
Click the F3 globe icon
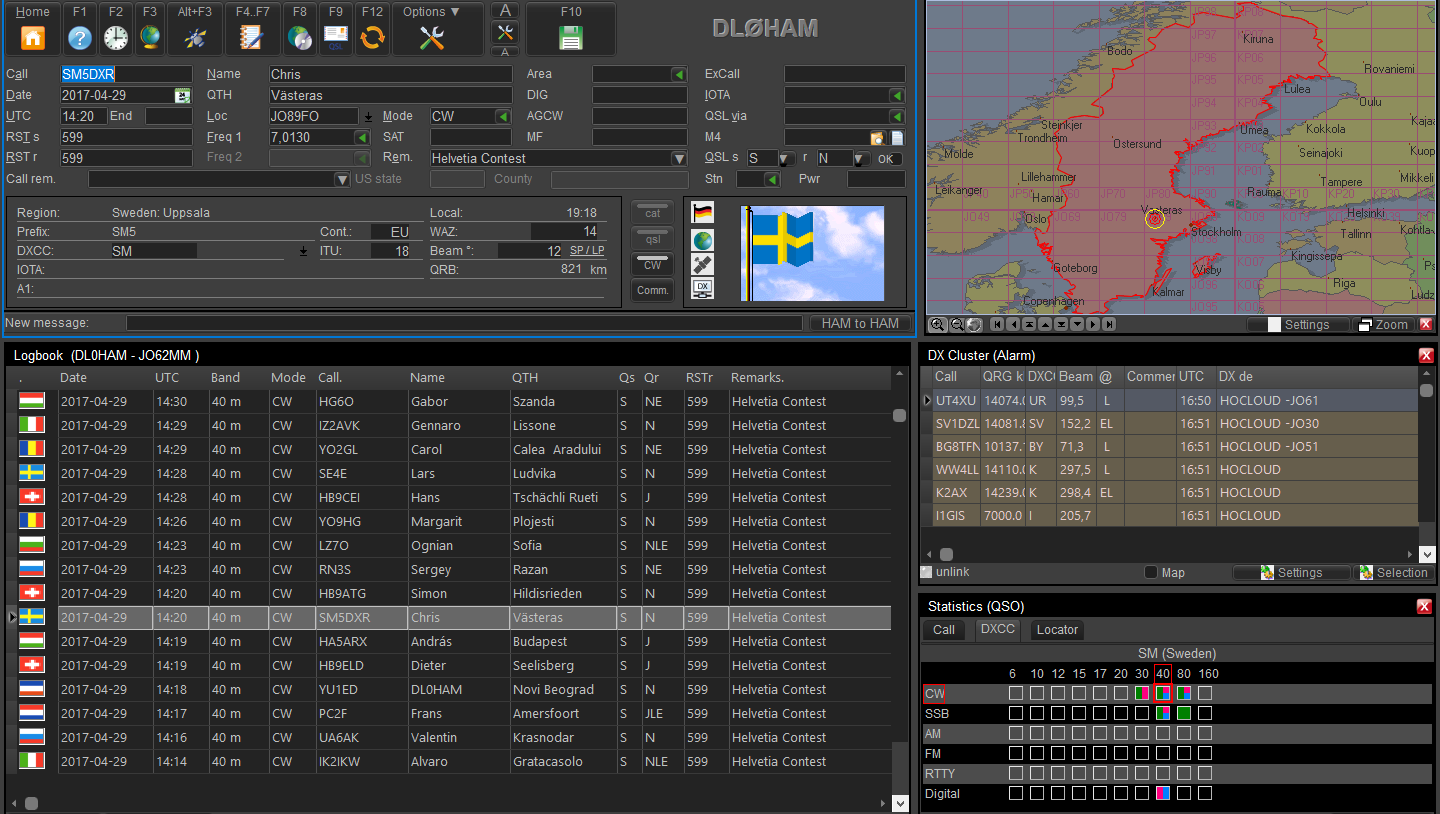[x=150, y=28]
